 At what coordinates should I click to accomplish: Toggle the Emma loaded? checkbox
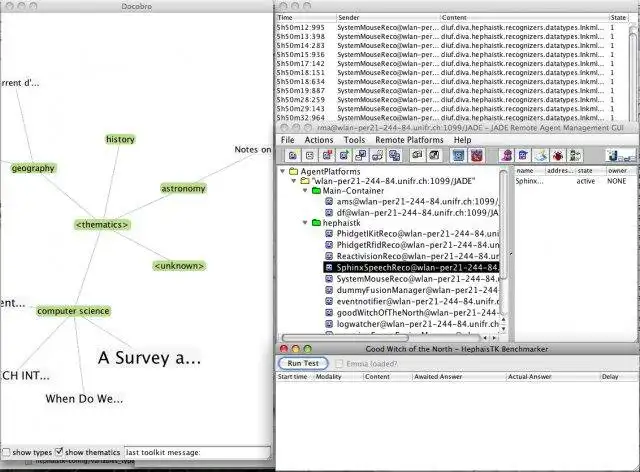(x=339, y=363)
